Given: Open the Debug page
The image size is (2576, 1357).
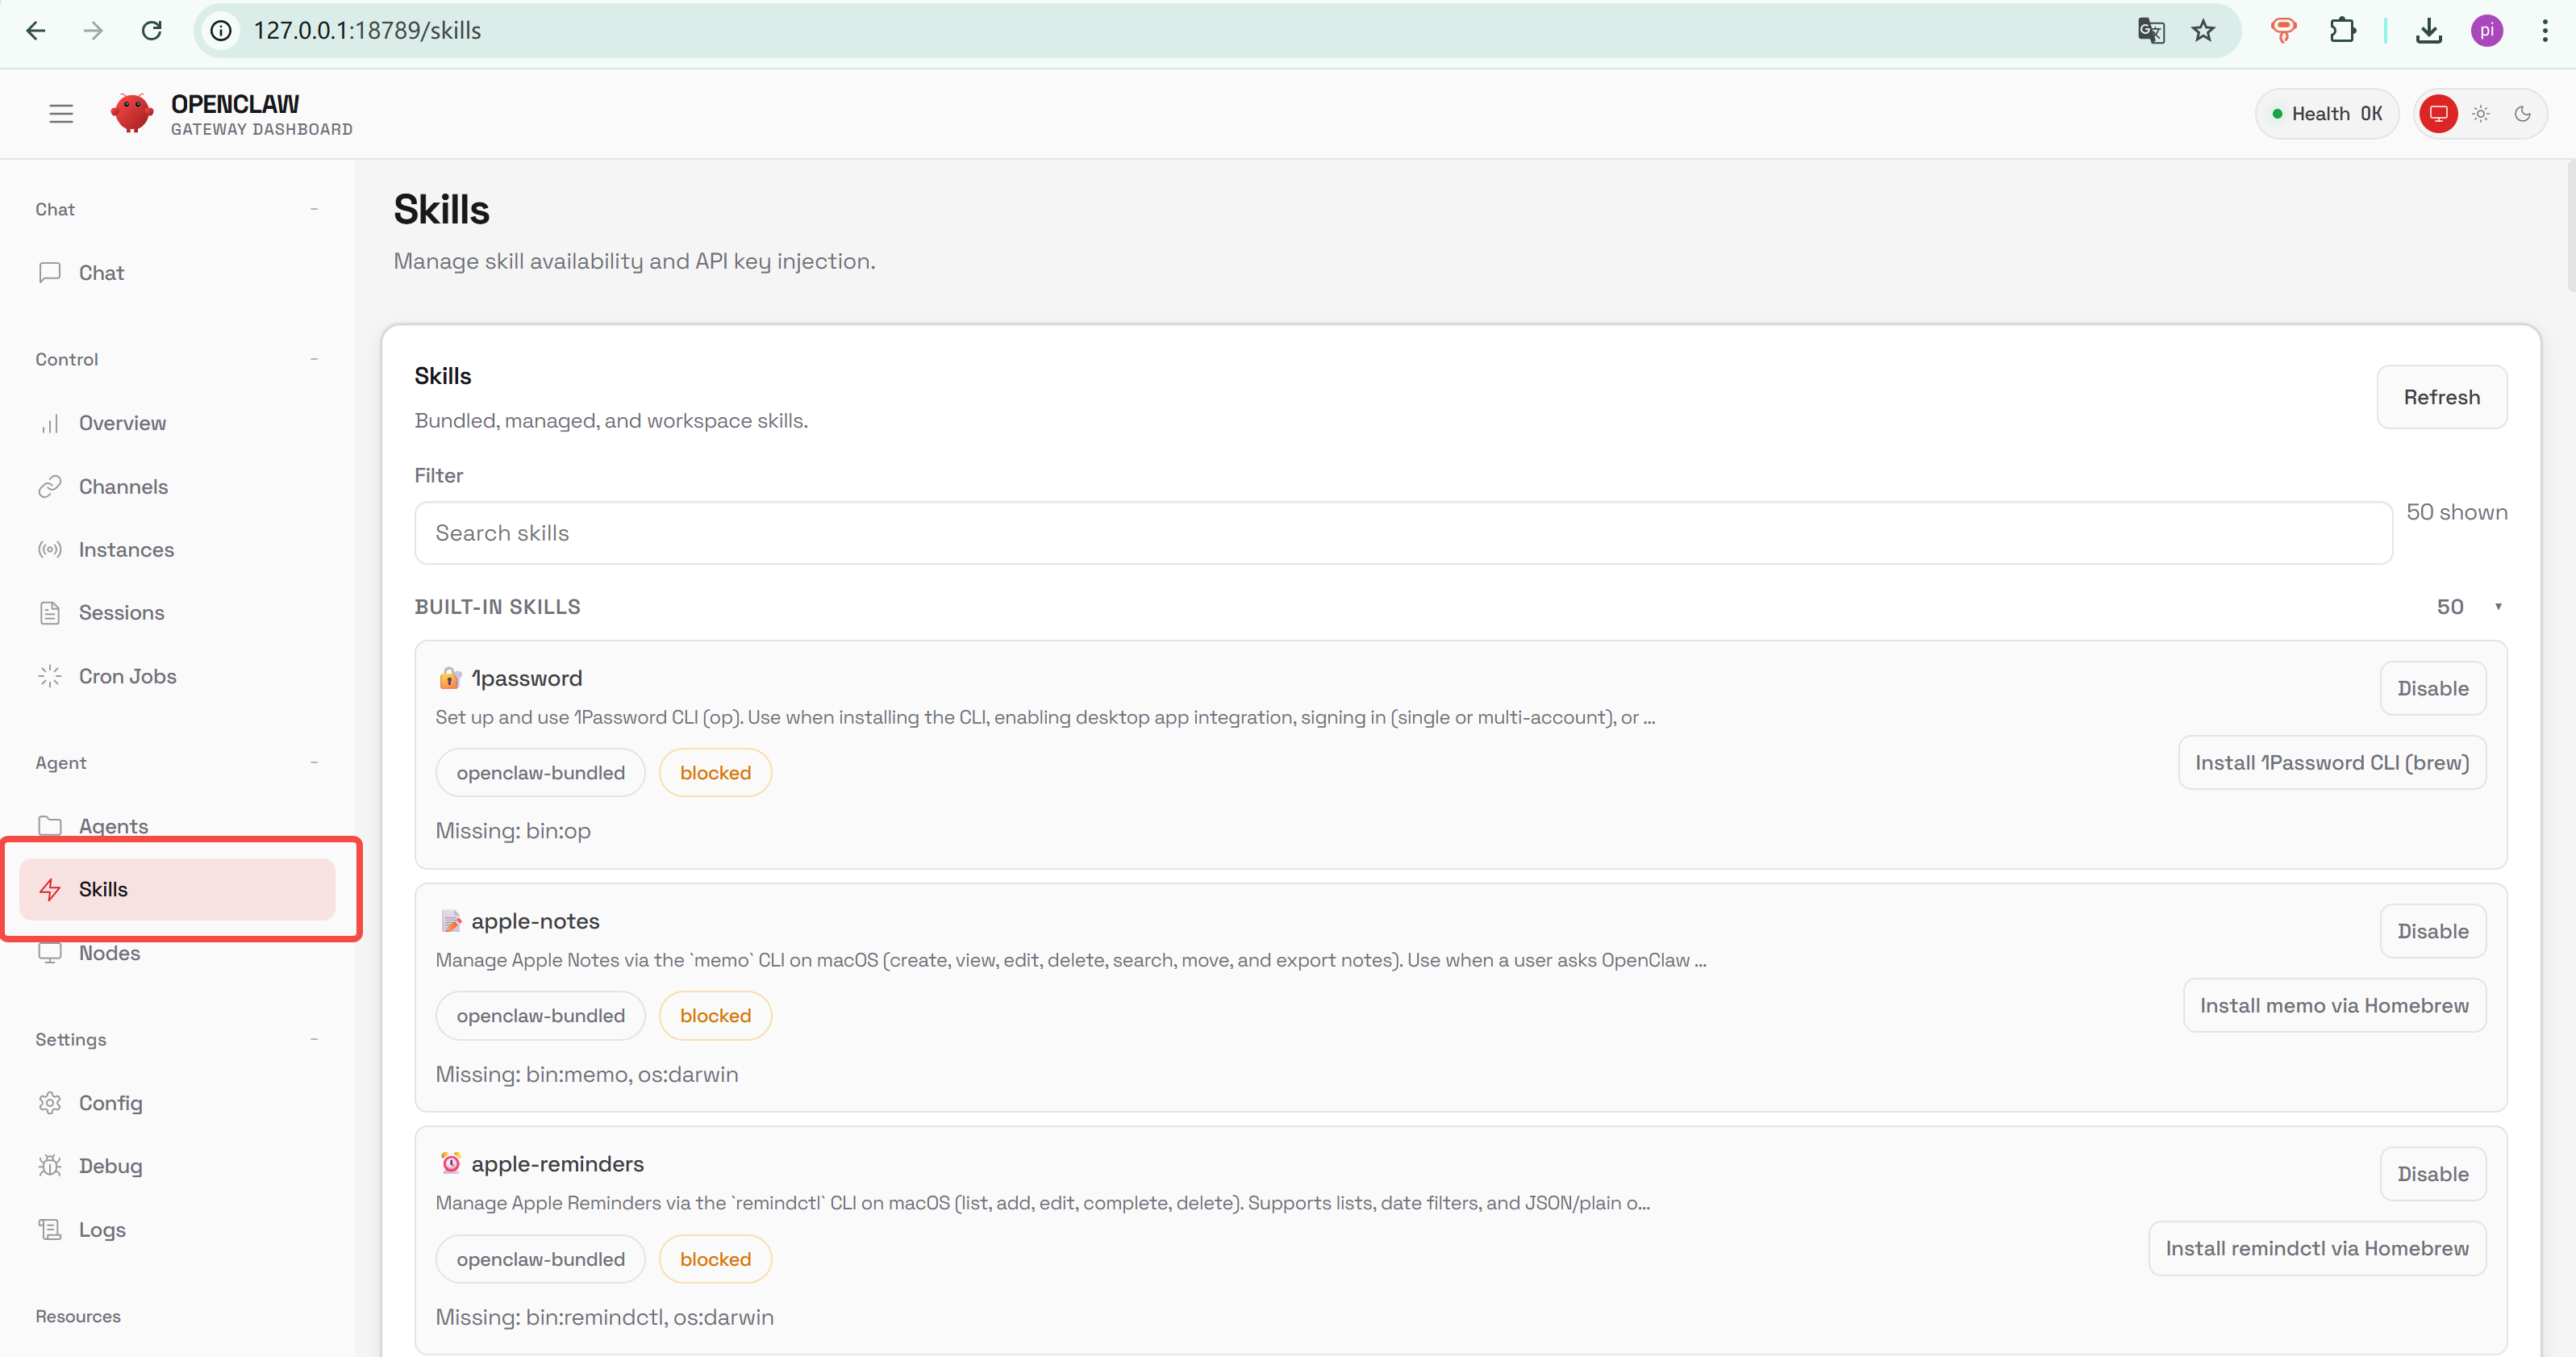Looking at the screenshot, I should coord(110,1166).
